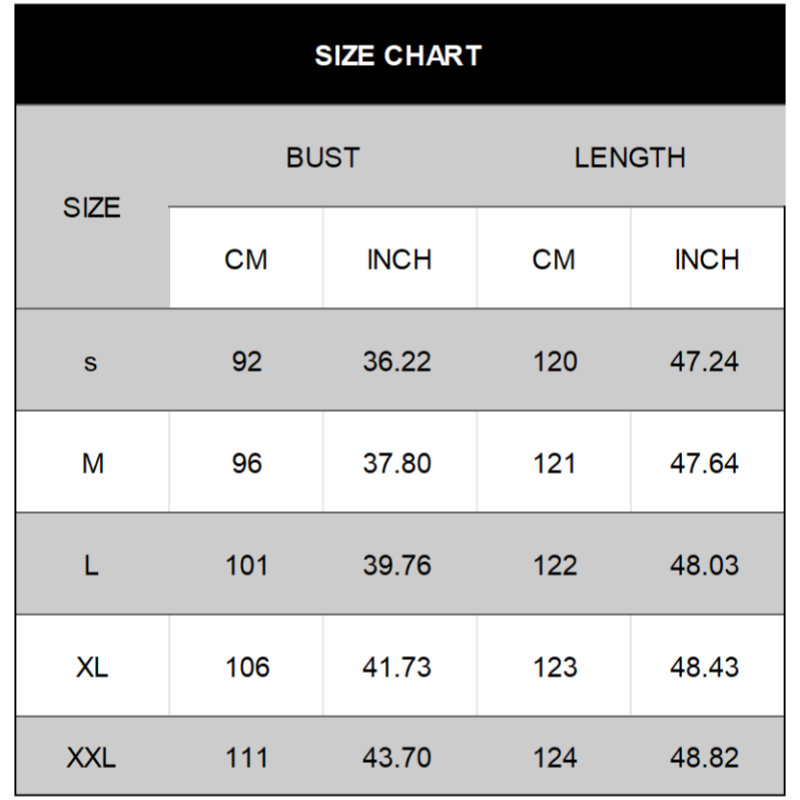Click the BUST column header
The width and height of the screenshot is (800, 800).
pyautogui.click(x=322, y=157)
